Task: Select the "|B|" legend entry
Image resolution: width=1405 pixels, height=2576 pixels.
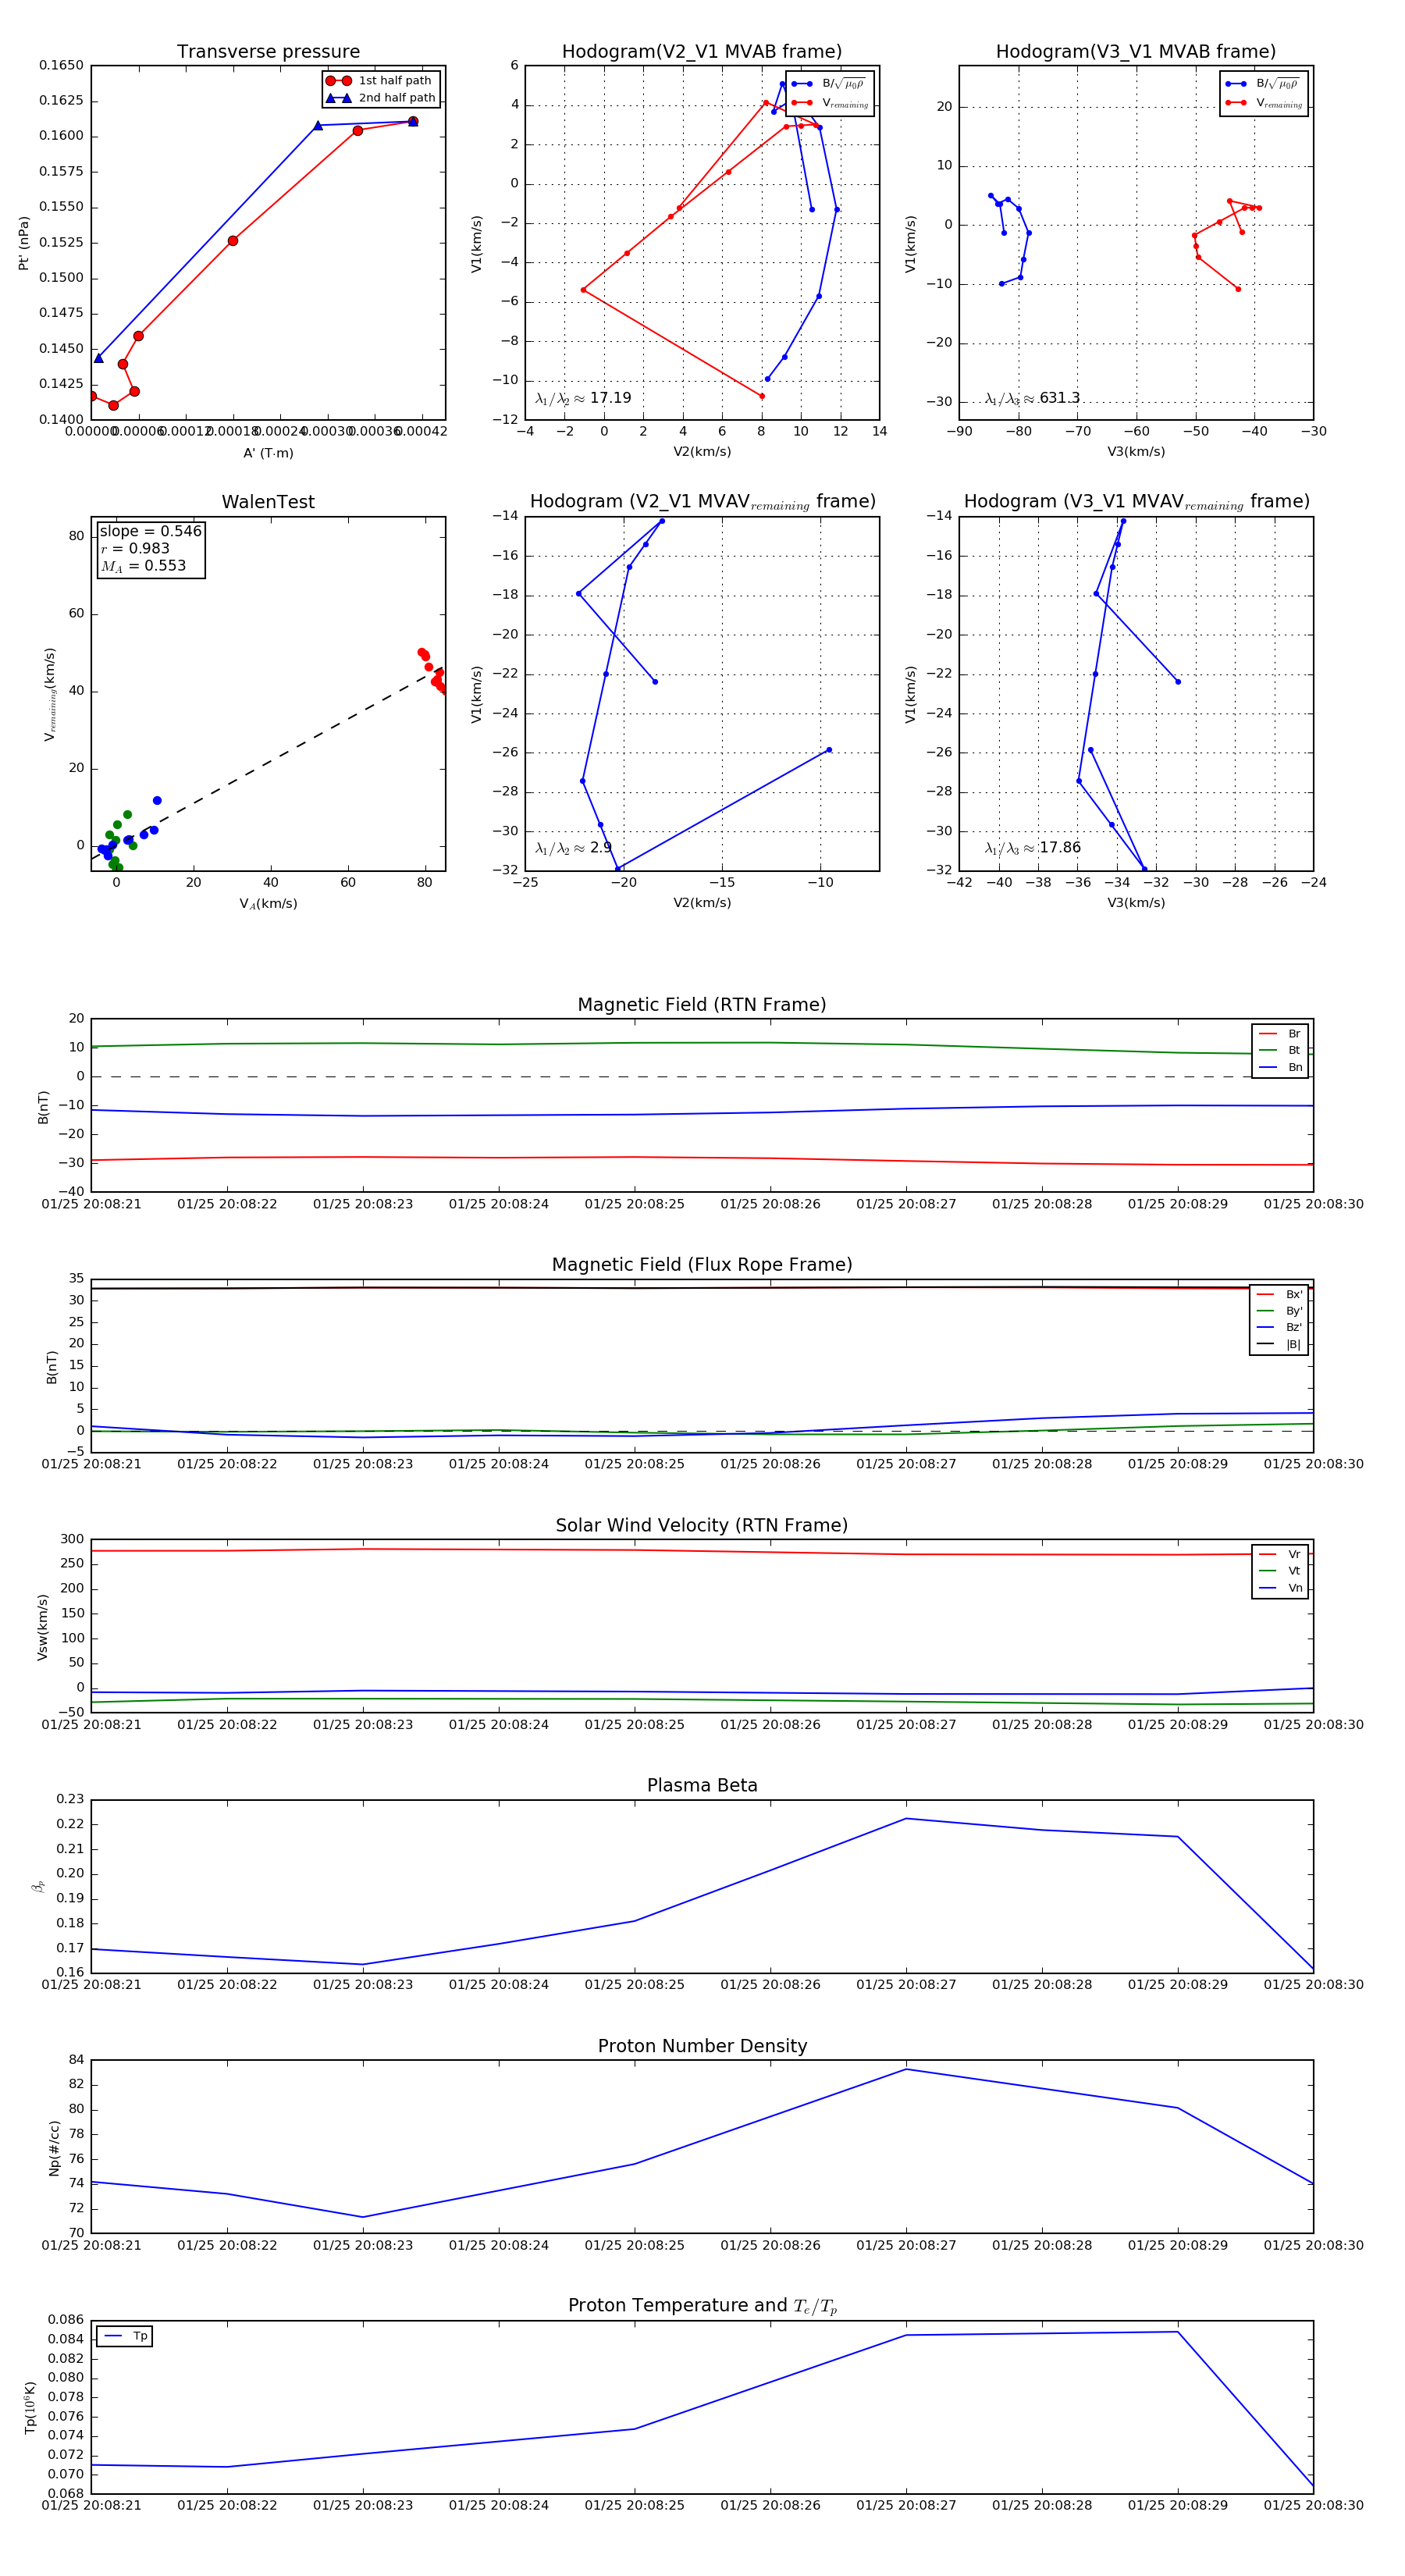Action: click(1279, 1344)
